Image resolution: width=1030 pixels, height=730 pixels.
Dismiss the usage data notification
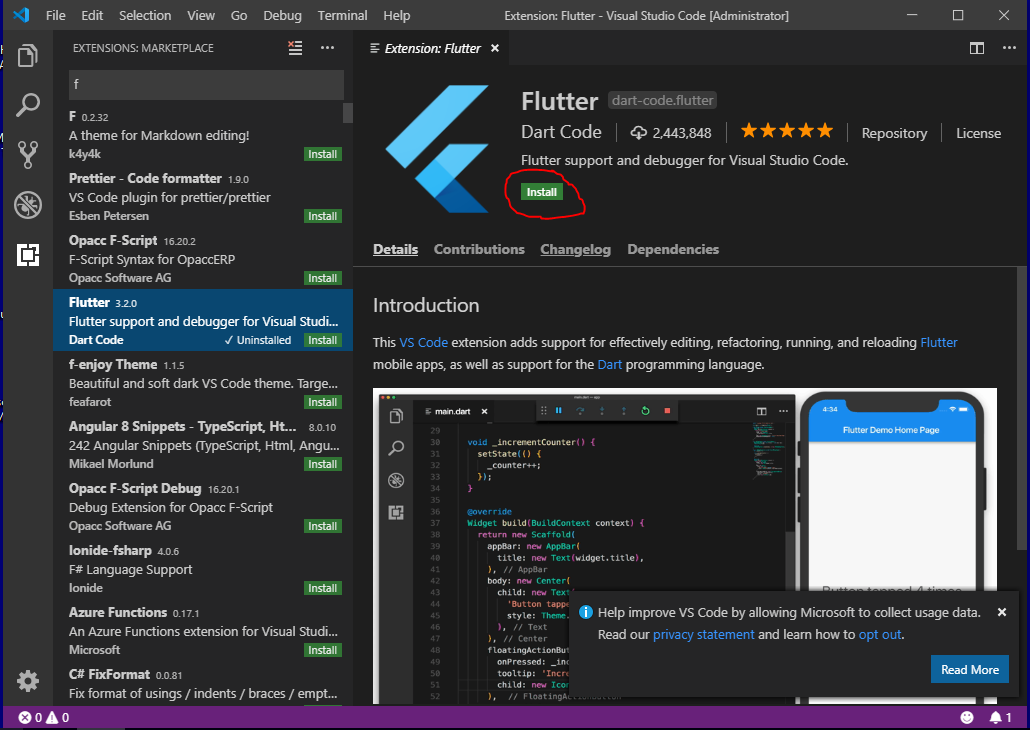pyautogui.click(x=1001, y=612)
